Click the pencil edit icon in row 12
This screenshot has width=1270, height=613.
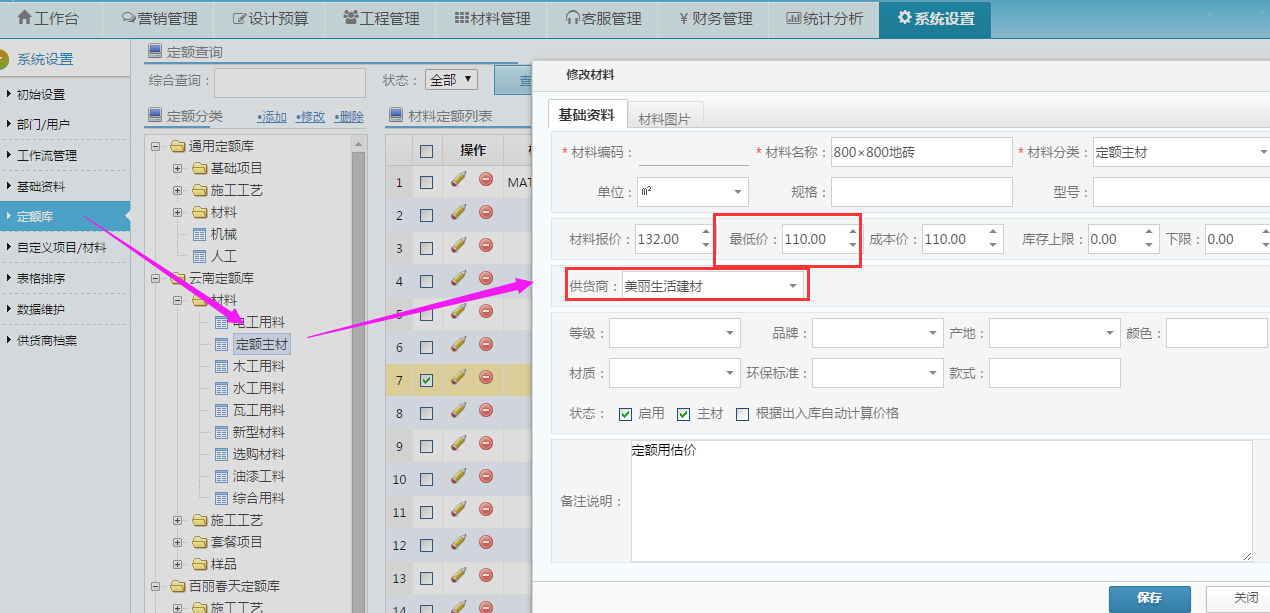coord(459,543)
